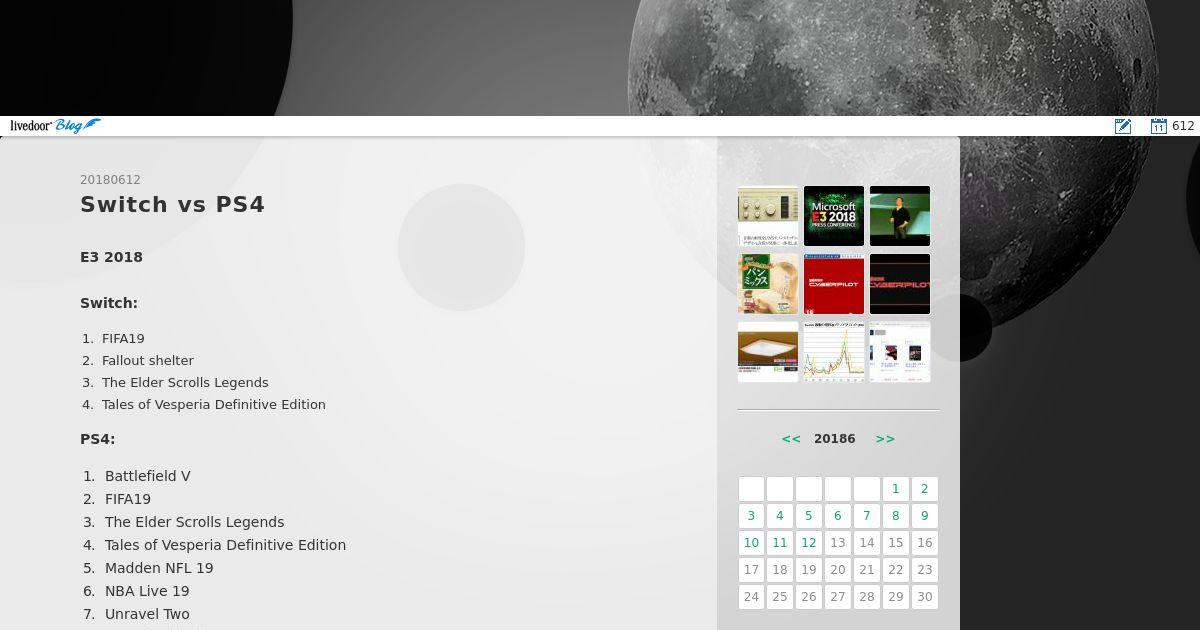Viewport: 1200px width, 630px height.
Task: Open the audio equipment thumbnail
Action: coord(768,216)
